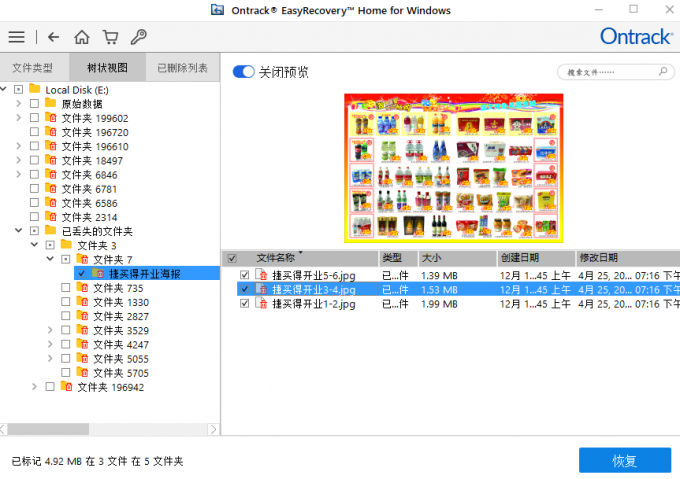
Task: Uncheck the 捷买得开业3-4.jpg checkbox
Action: point(245,289)
